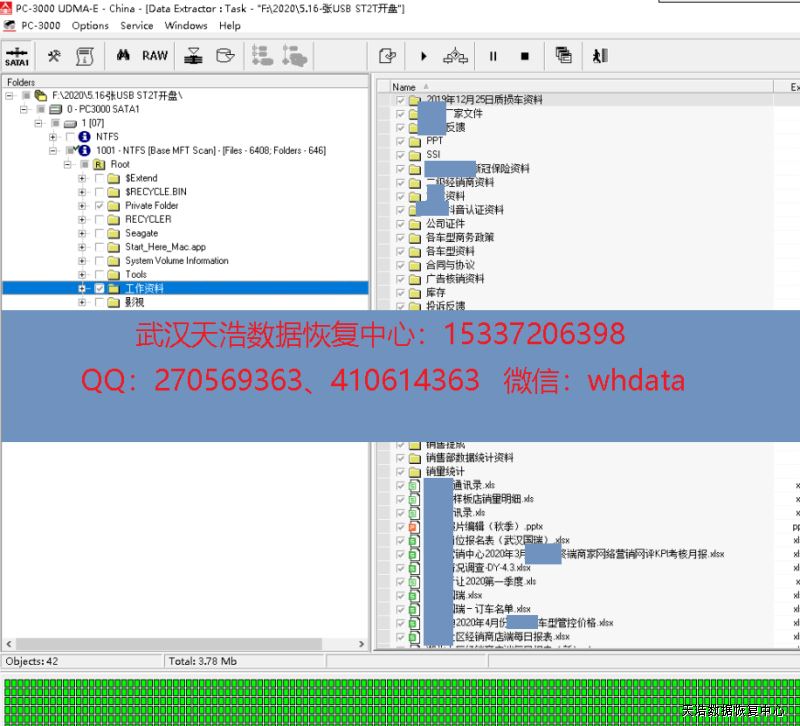Expand the System Volume Information folder
The image size is (800, 726).
[82, 261]
